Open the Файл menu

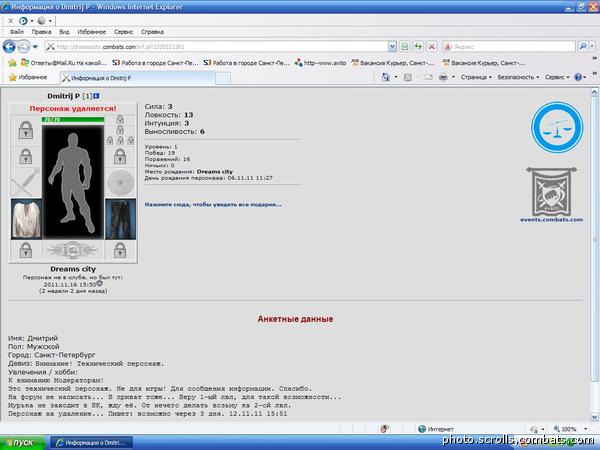click(x=16, y=32)
